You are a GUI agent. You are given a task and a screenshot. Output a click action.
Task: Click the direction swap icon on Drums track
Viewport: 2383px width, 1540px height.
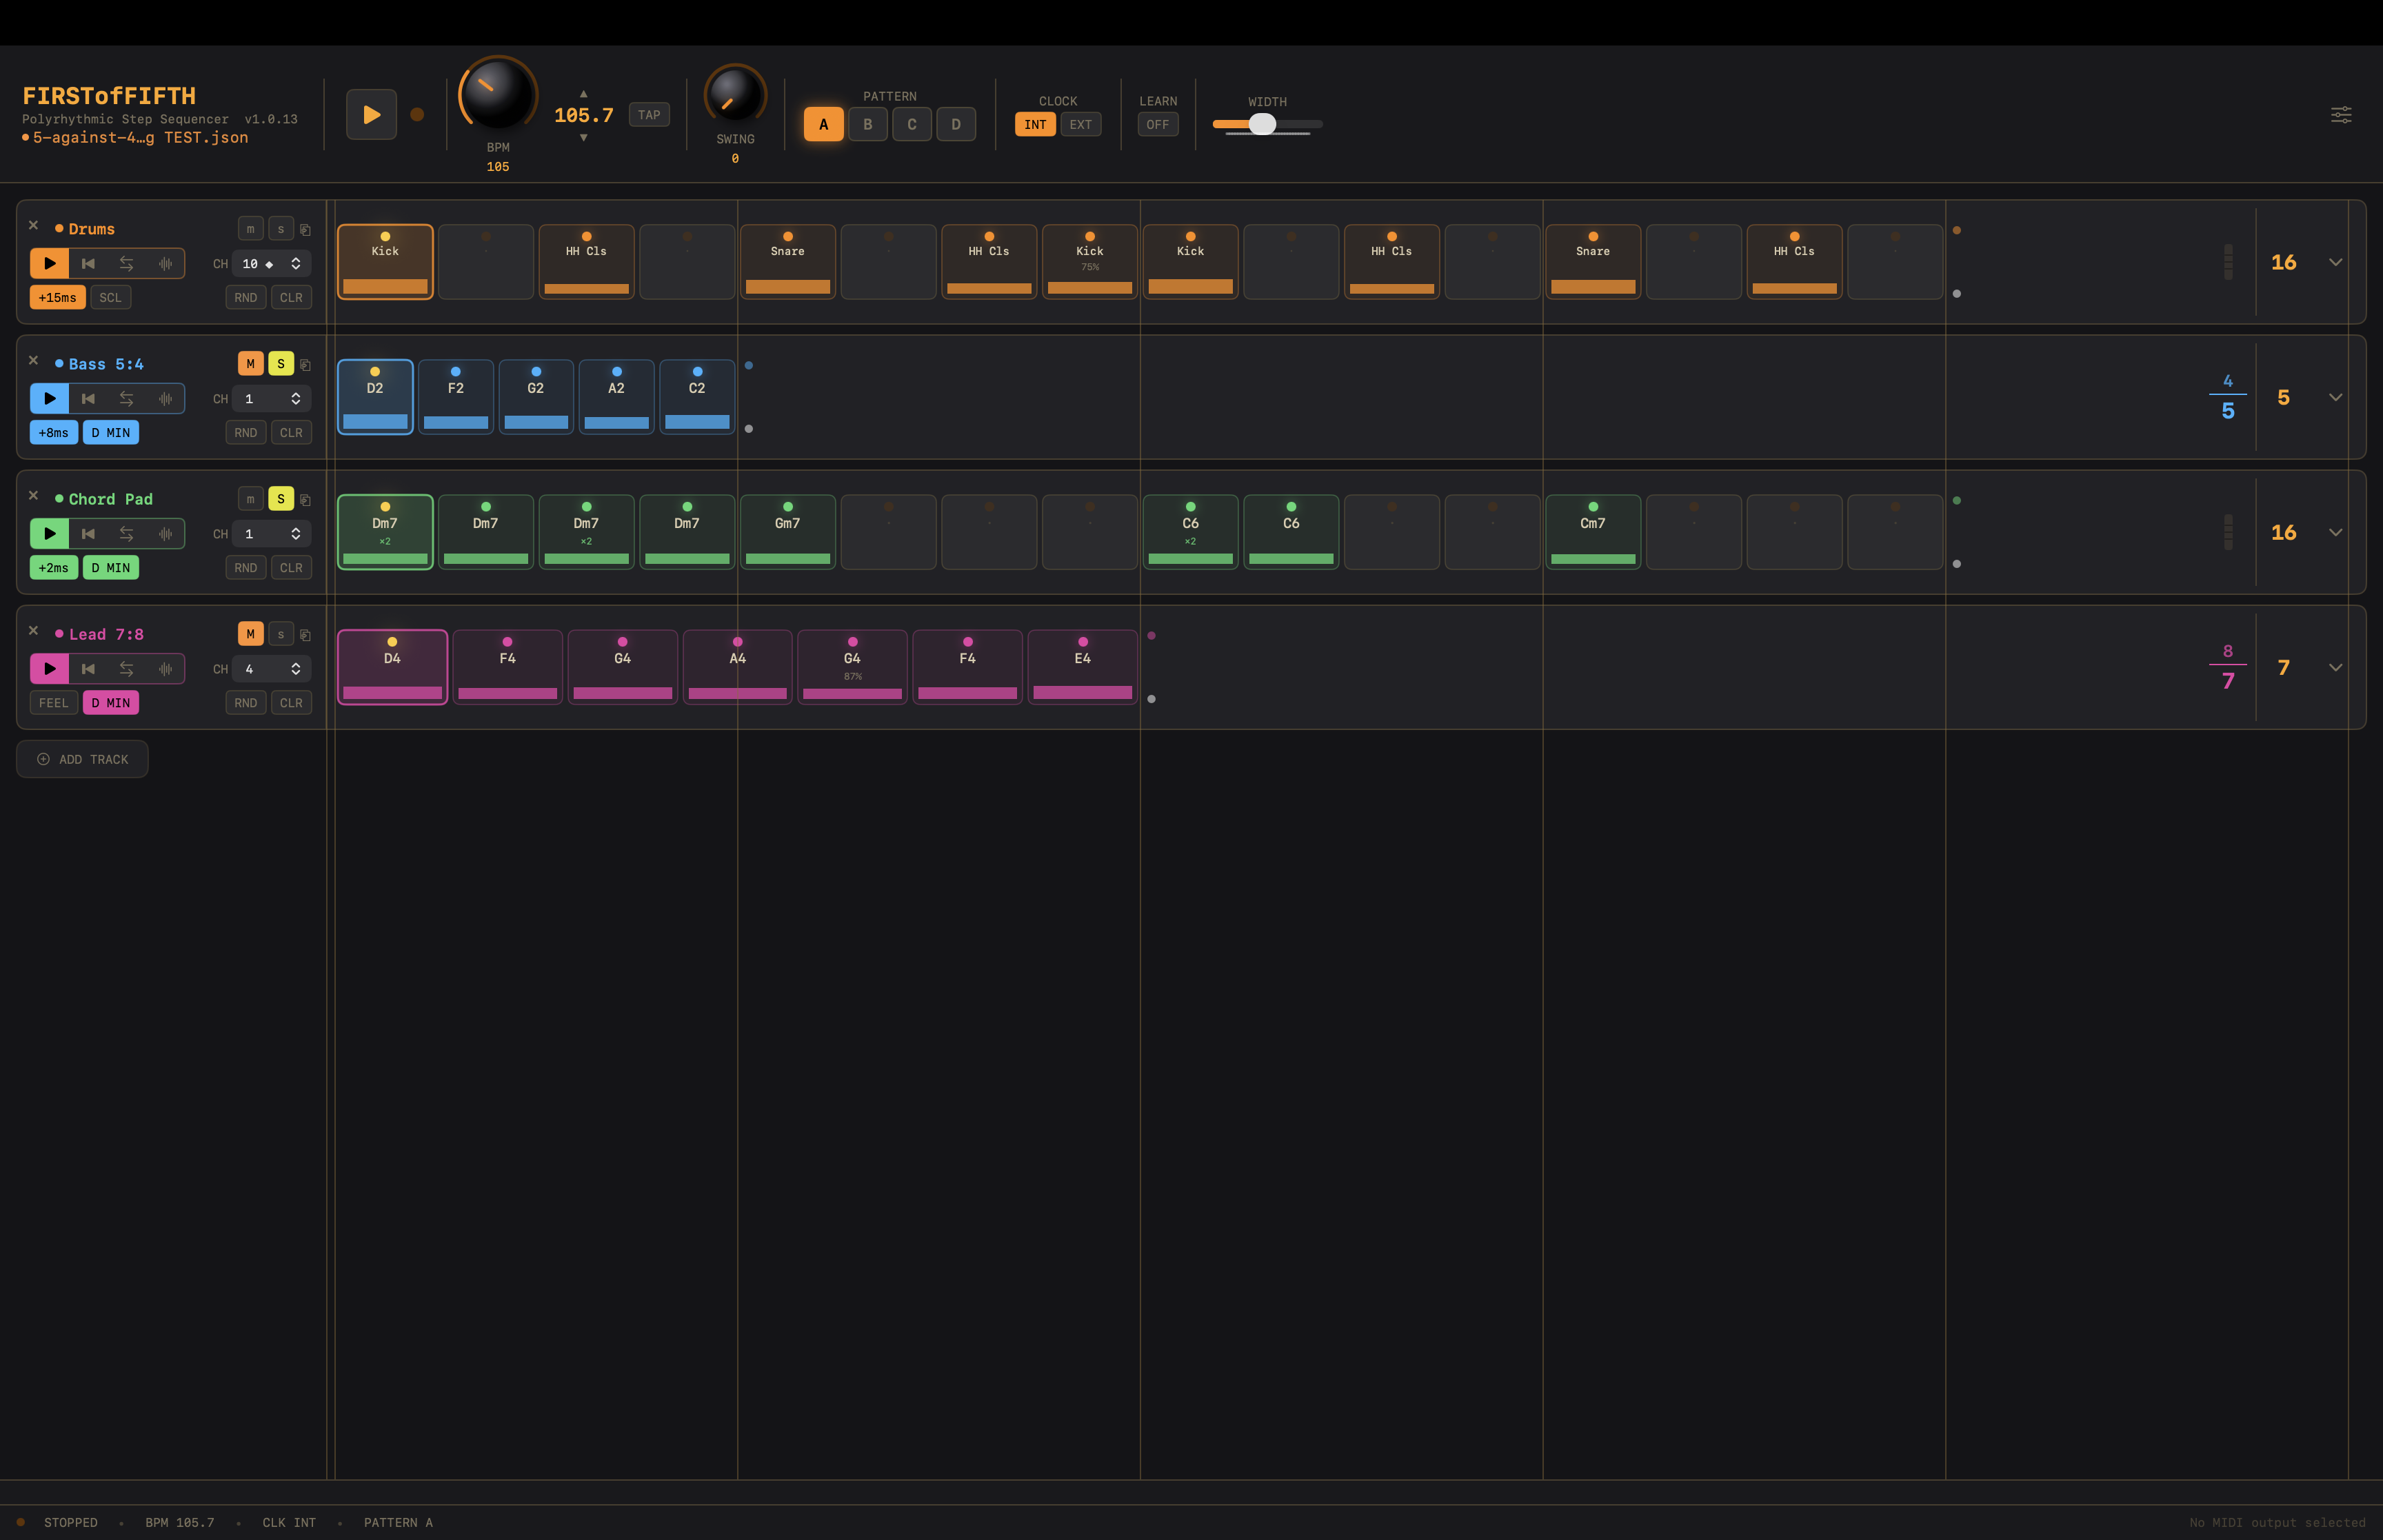(127, 263)
